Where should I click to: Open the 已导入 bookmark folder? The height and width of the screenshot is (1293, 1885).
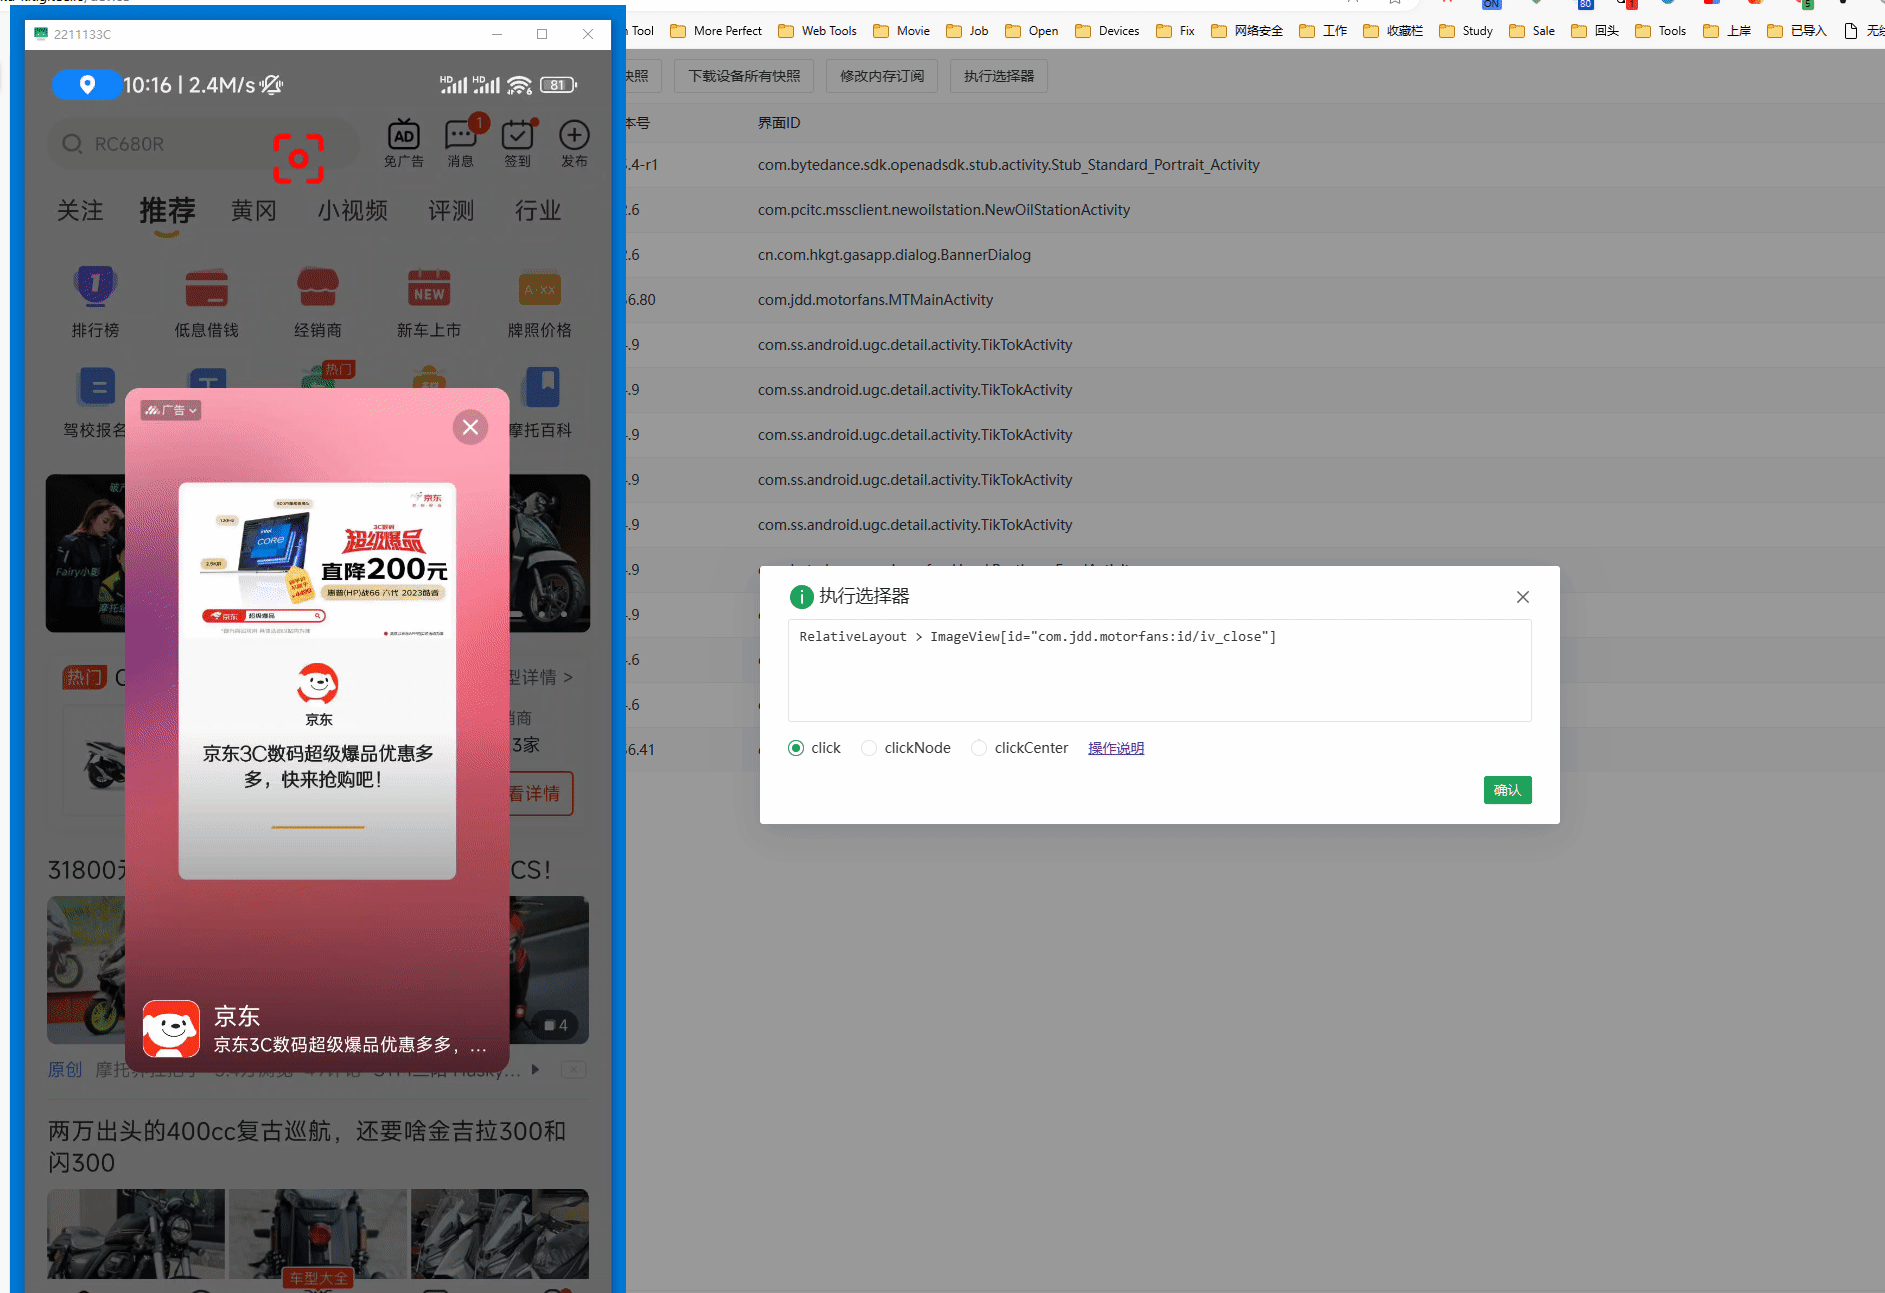click(x=1797, y=31)
